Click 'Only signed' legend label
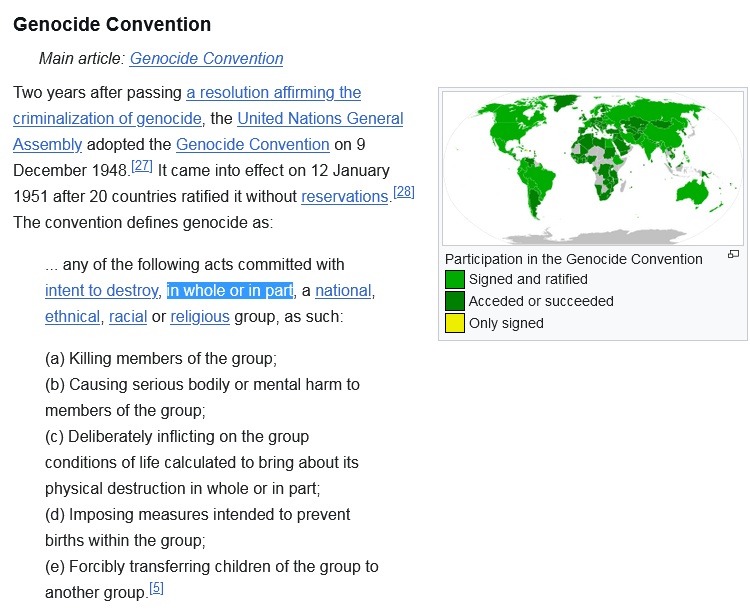The height and width of the screenshot is (611, 750). click(506, 323)
